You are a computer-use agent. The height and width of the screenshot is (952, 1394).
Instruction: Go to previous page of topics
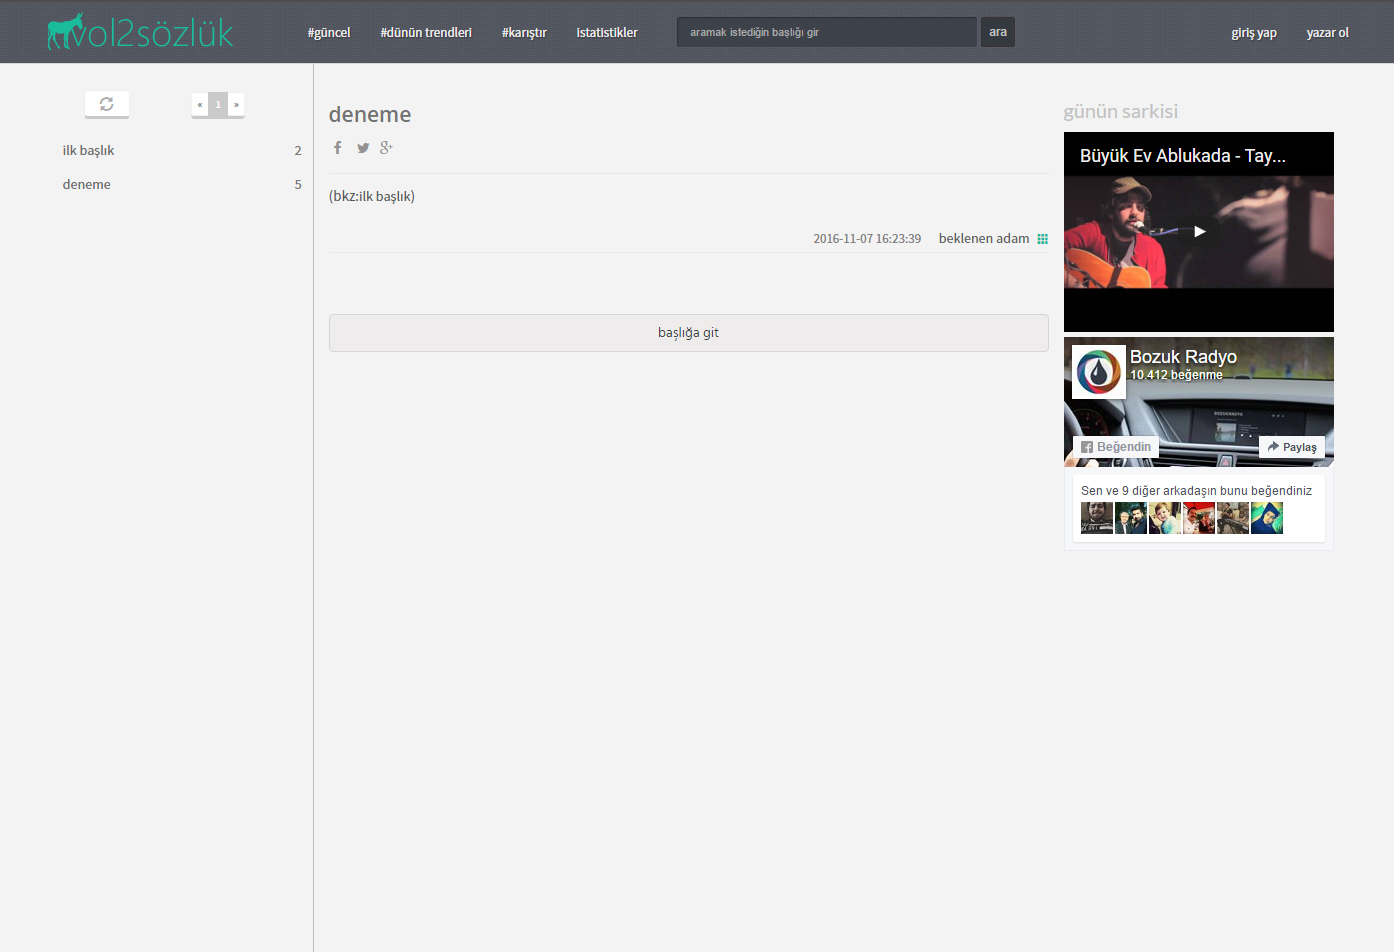[x=200, y=105]
